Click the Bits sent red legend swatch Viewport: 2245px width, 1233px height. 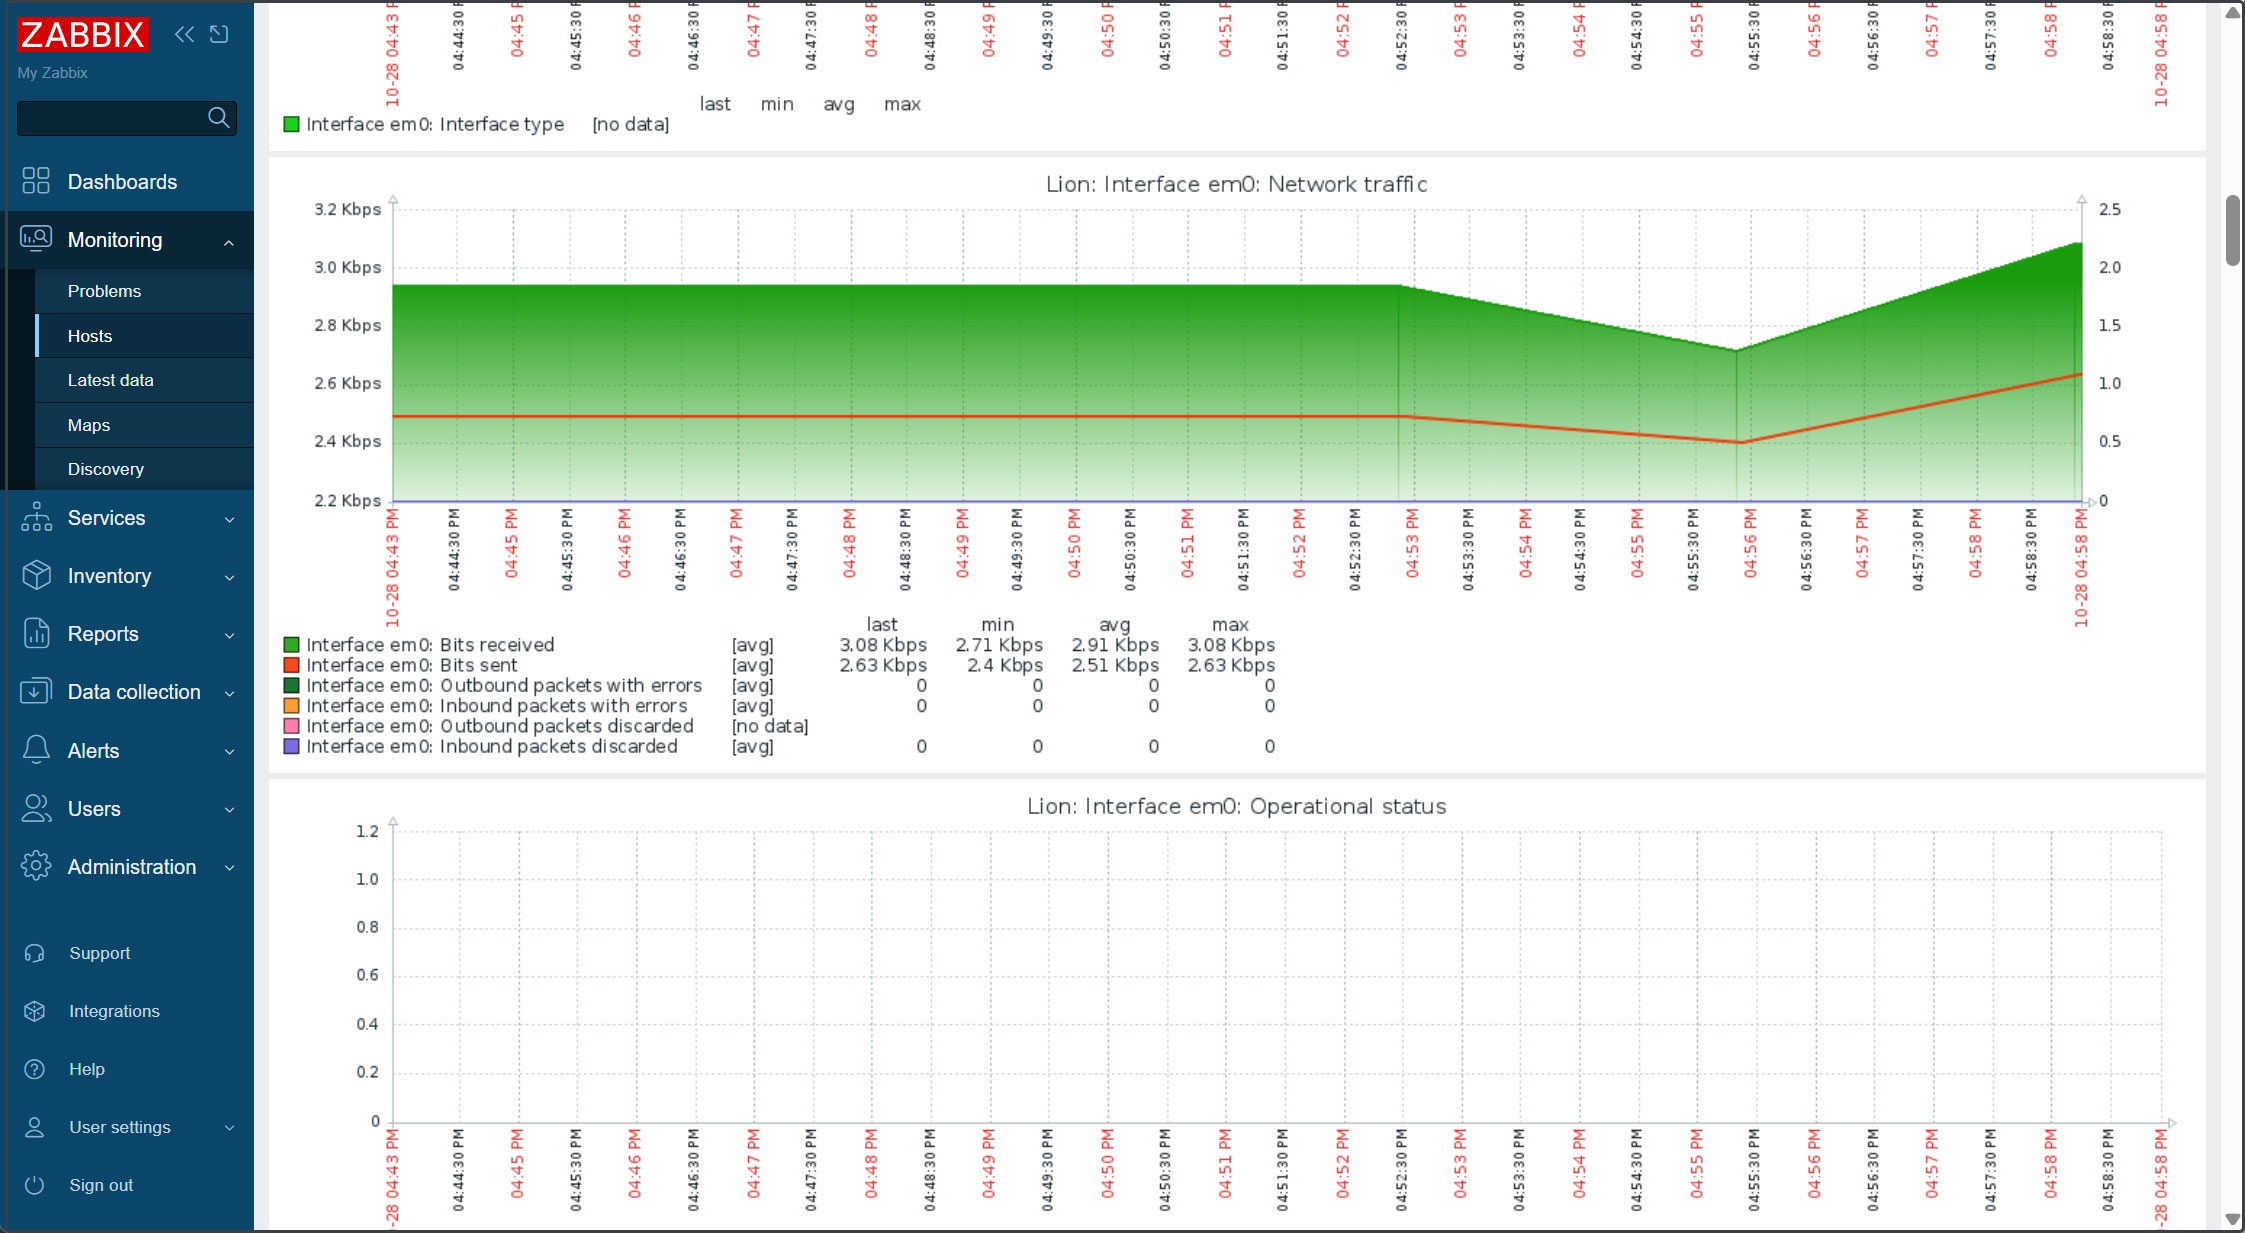point(292,665)
